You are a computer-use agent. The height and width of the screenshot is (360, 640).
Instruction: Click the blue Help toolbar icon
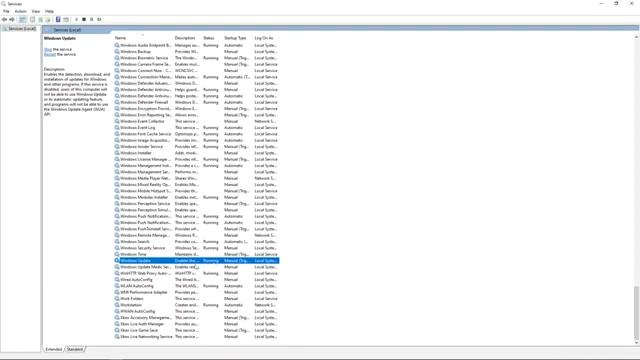point(58,20)
